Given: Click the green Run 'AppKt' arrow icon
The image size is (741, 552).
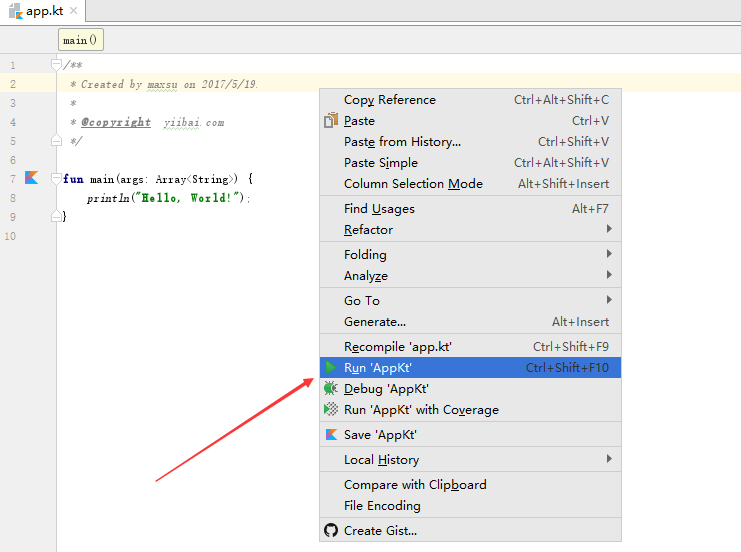Looking at the screenshot, I should [x=331, y=368].
